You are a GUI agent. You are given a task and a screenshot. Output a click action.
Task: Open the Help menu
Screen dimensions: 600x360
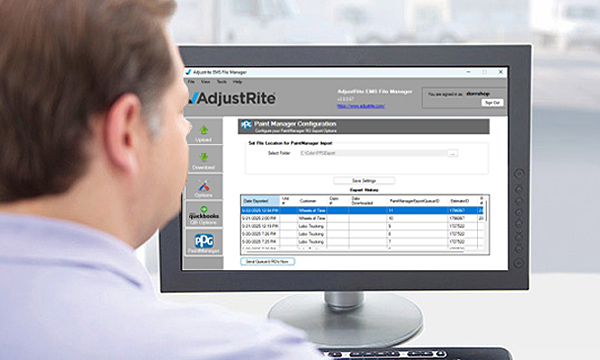tap(237, 81)
